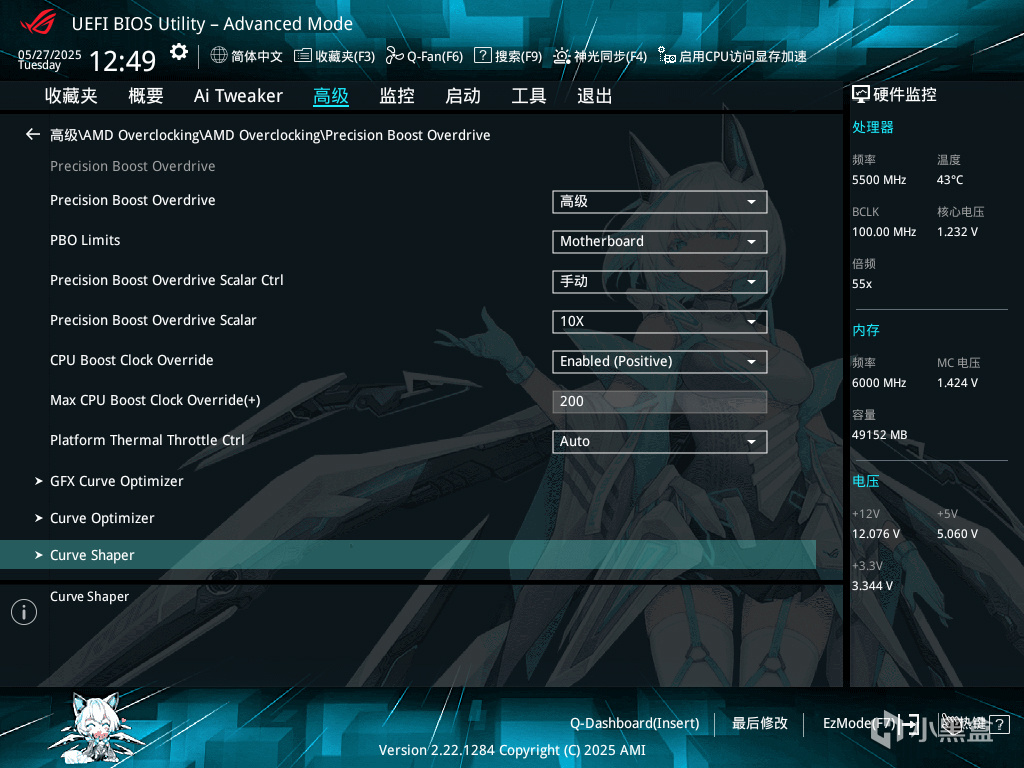Viewport: 1024px width, 768px height.
Task: Click Version 2.22.1284 copyright text
Action: click(512, 750)
